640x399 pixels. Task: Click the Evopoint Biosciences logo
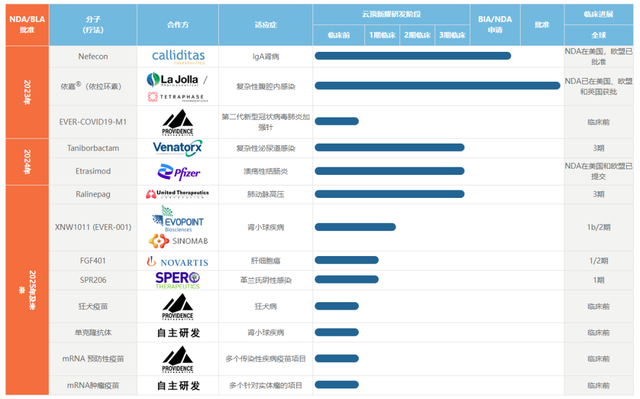coord(178,219)
